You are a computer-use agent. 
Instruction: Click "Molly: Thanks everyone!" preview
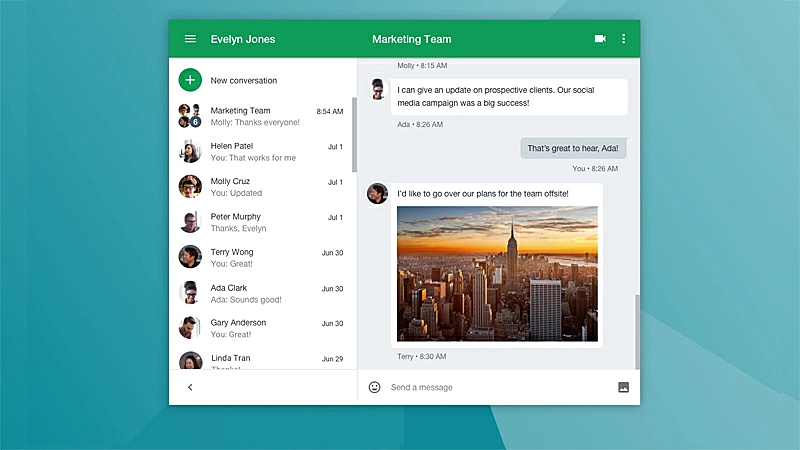(x=255, y=122)
